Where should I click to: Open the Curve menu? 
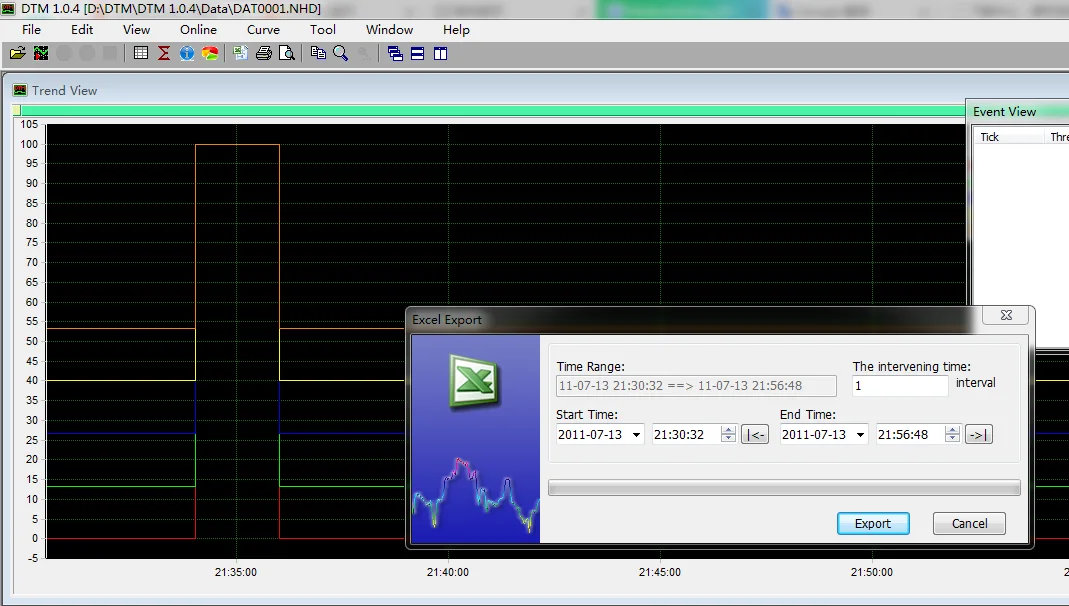(263, 30)
